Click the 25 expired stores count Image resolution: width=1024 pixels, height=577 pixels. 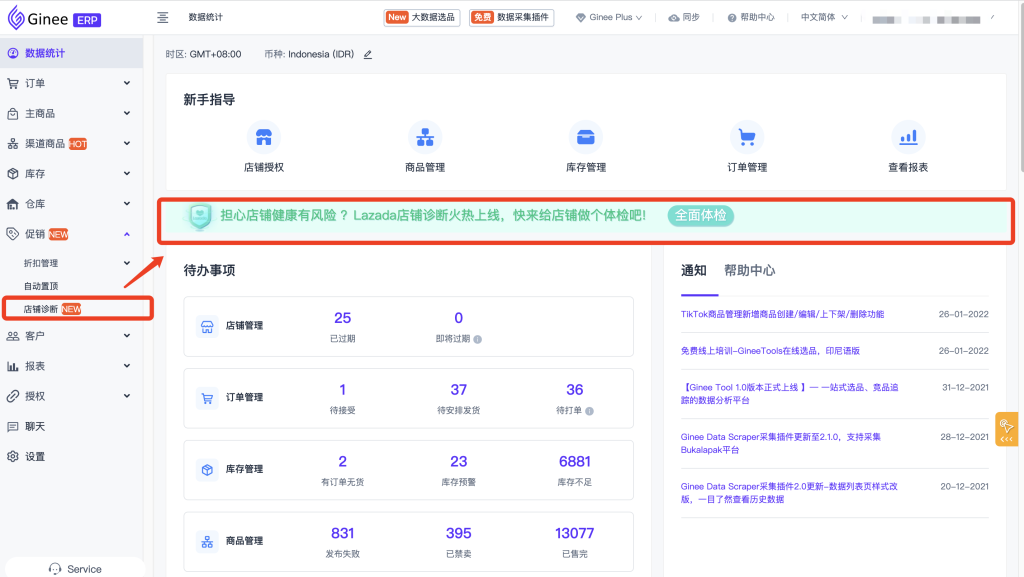coord(342,319)
